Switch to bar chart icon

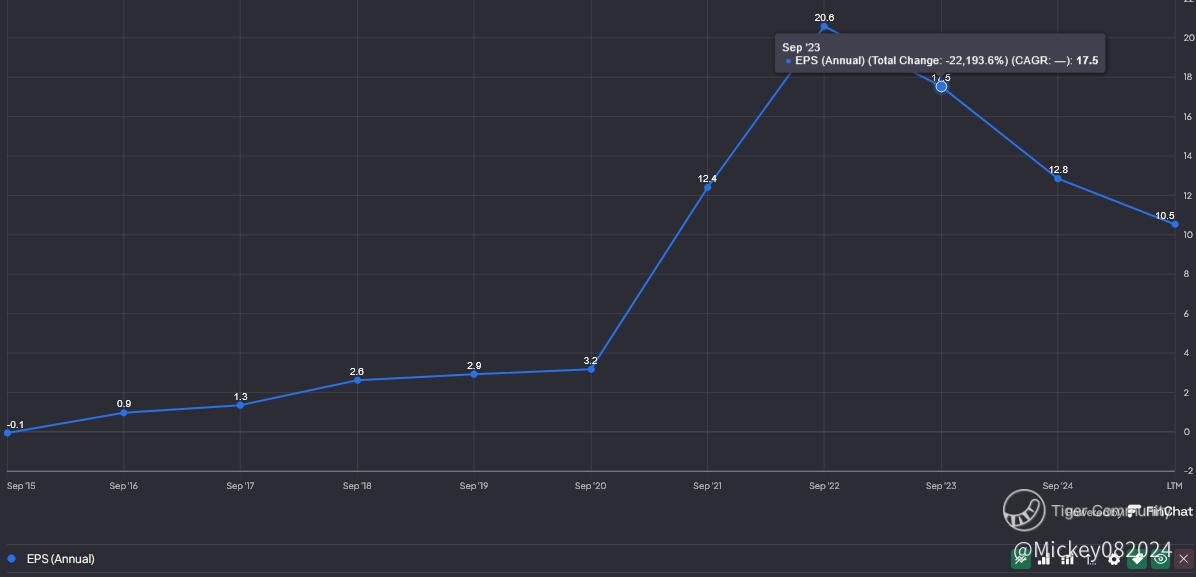(x=1043, y=559)
